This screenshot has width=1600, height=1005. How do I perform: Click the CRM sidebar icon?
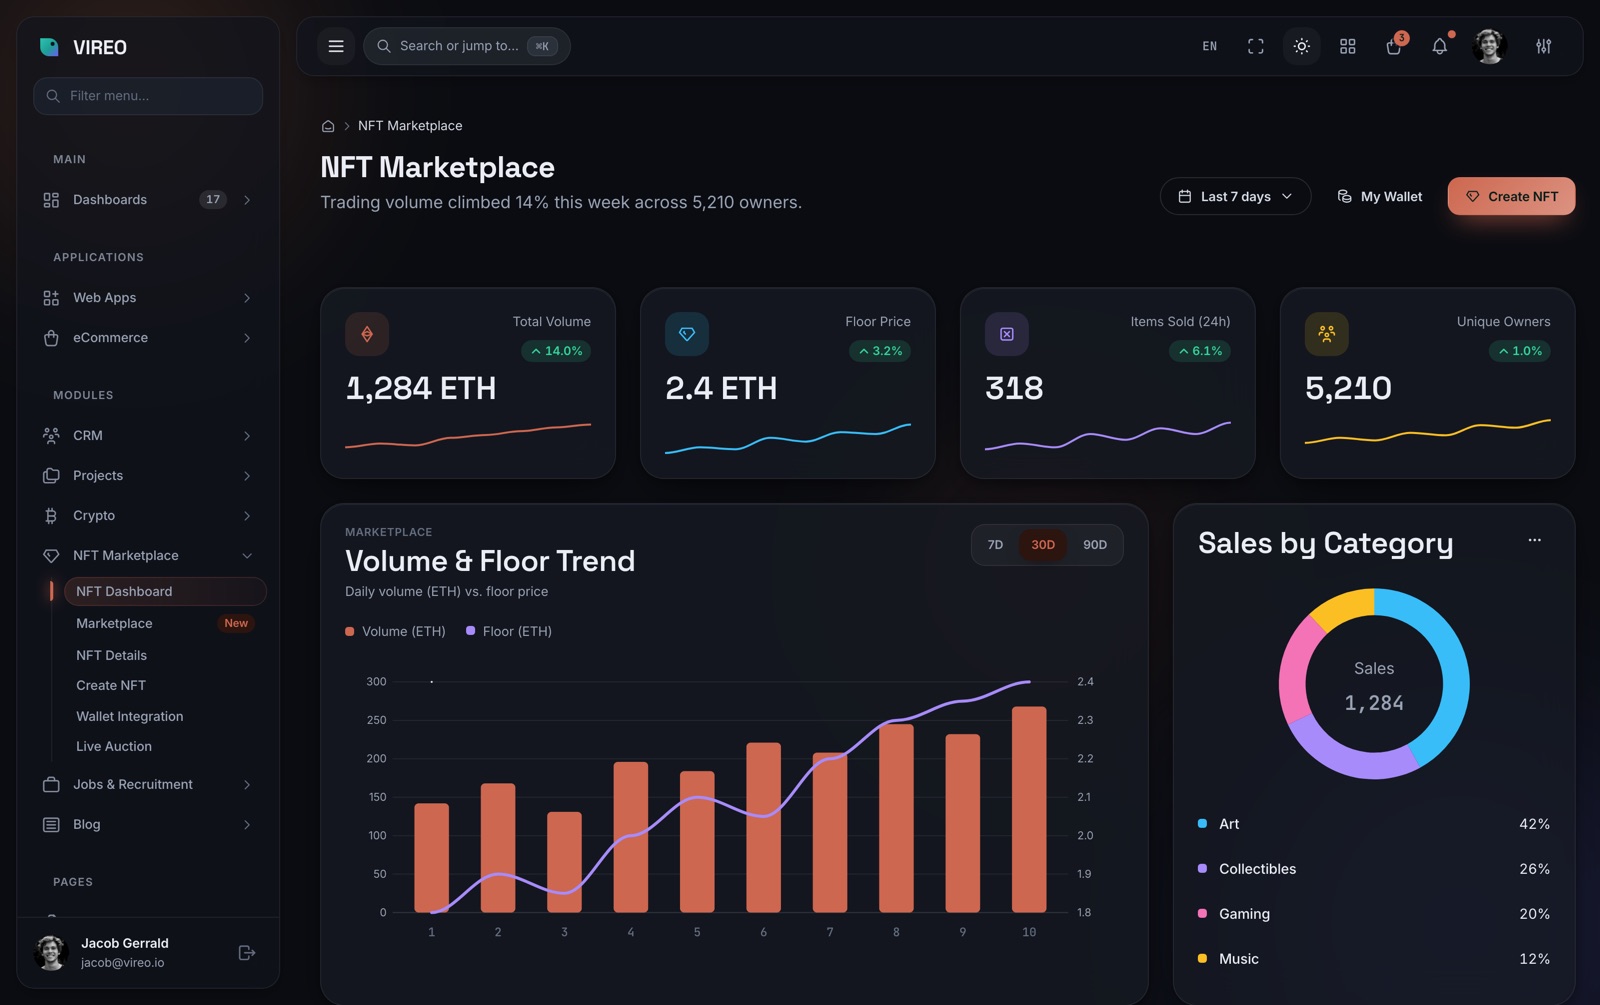pos(51,436)
